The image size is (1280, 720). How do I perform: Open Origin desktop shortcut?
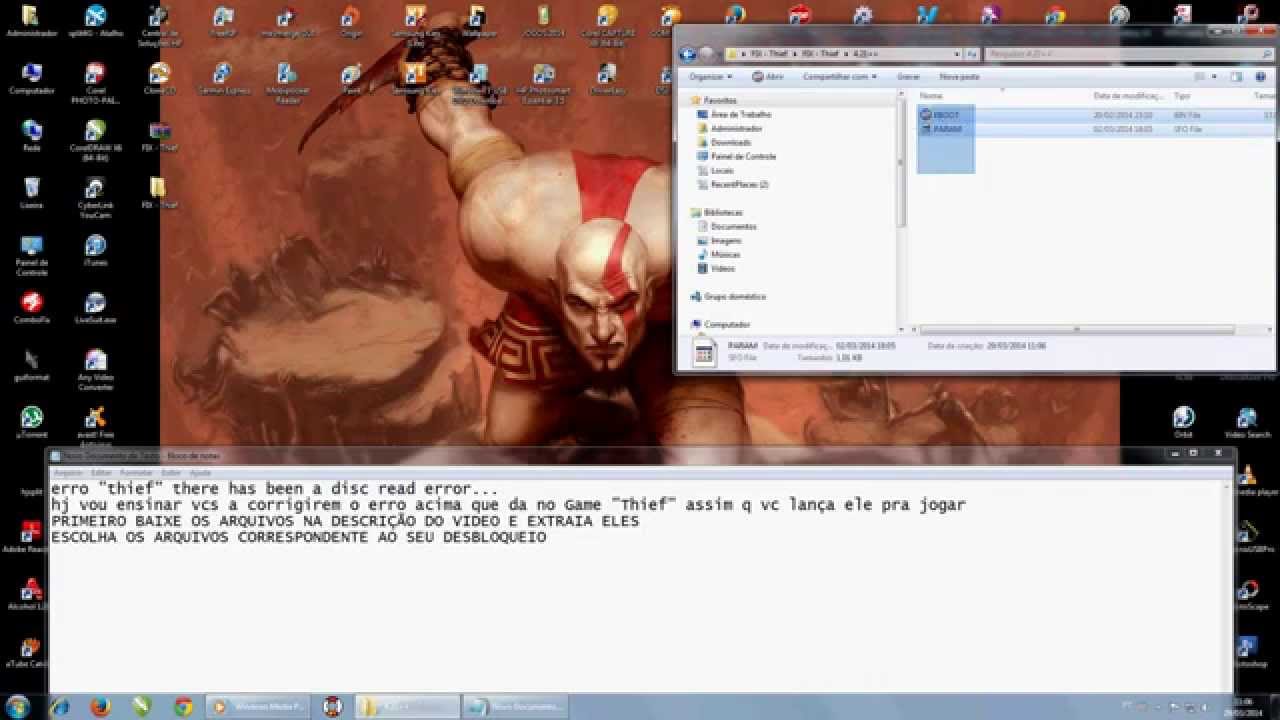[350, 21]
